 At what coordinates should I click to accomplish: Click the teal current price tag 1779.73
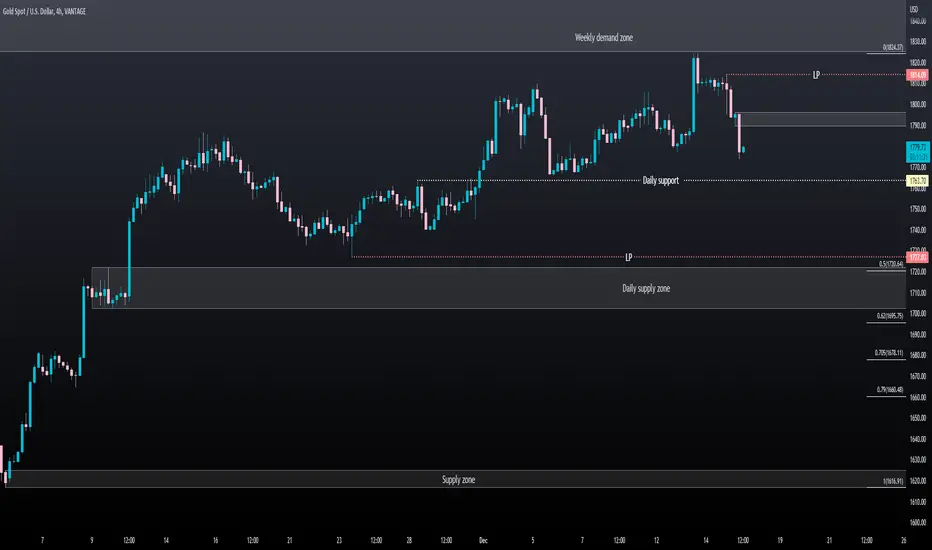click(x=918, y=152)
